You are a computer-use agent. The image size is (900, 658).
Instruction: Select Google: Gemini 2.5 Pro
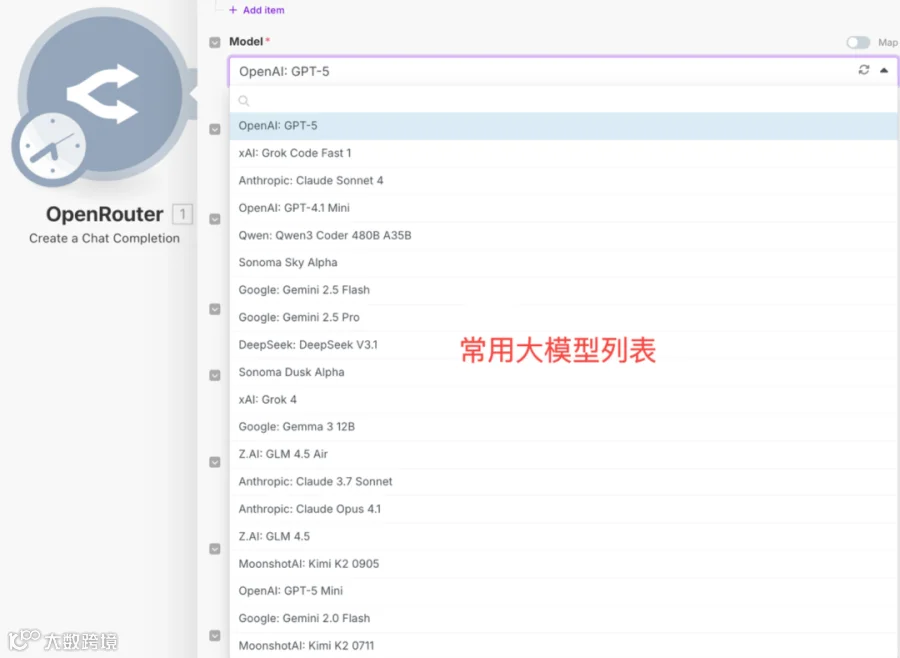tap(563, 318)
